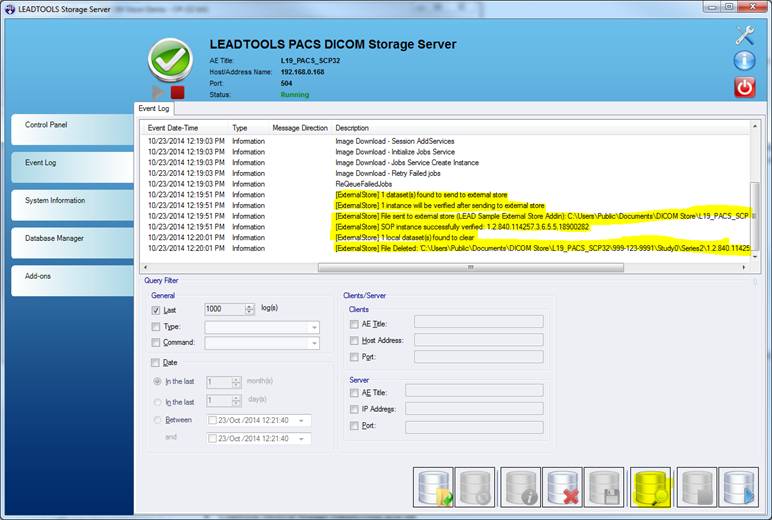The image size is (772, 520).
Task: Click the Clients Host Address text field
Action: click(479, 339)
